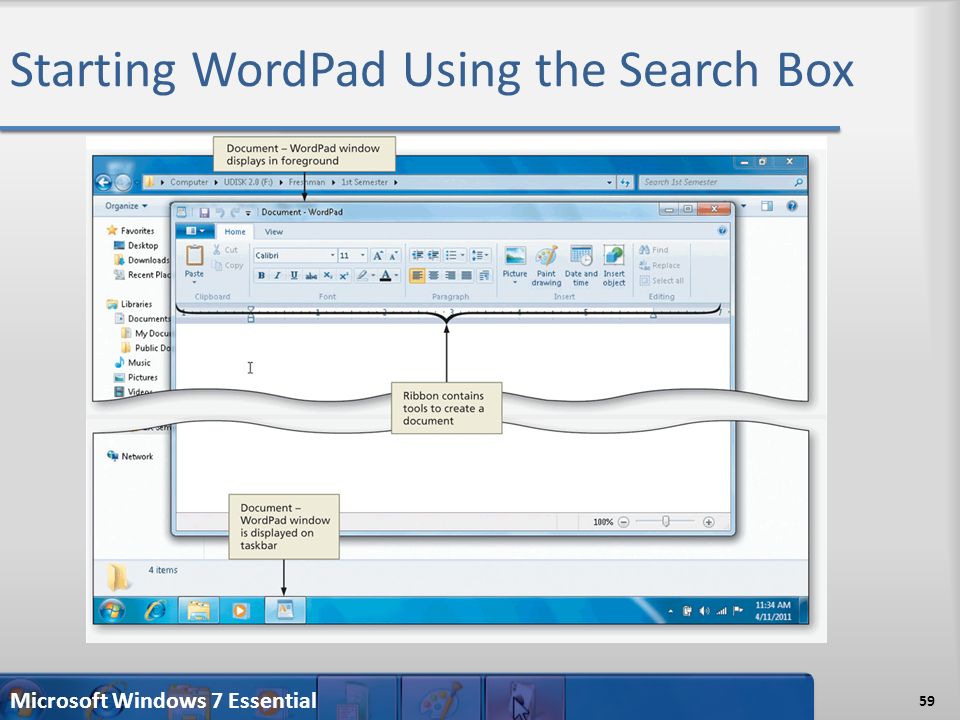Image resolution: width=960 pixels, height=720 pixels.
Task: Click the Explorer window Help icon
Action: (x=792, y=206)
